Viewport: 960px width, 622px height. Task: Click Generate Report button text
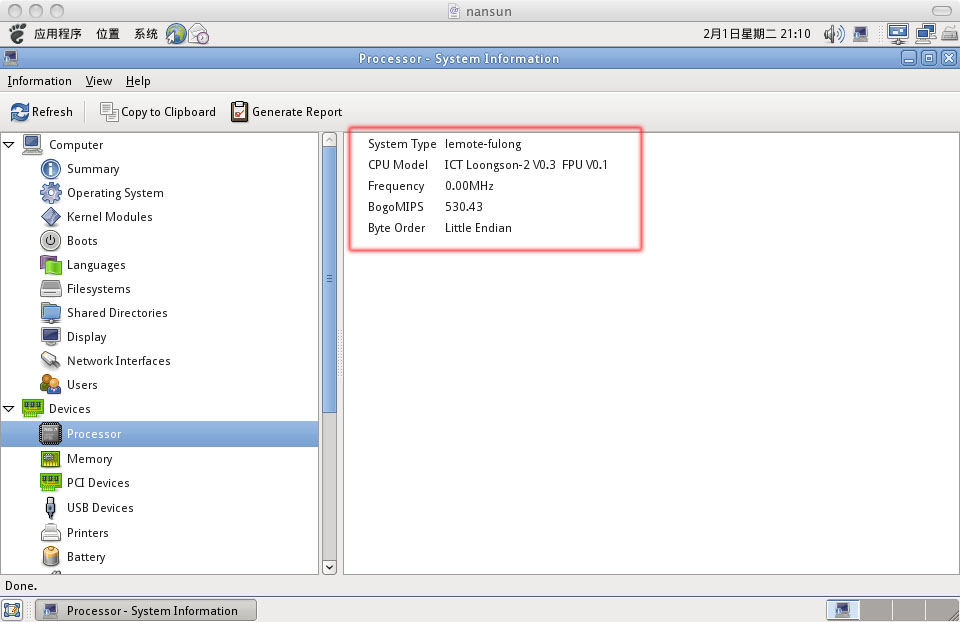pyautogui.click(x=297, y=112)
